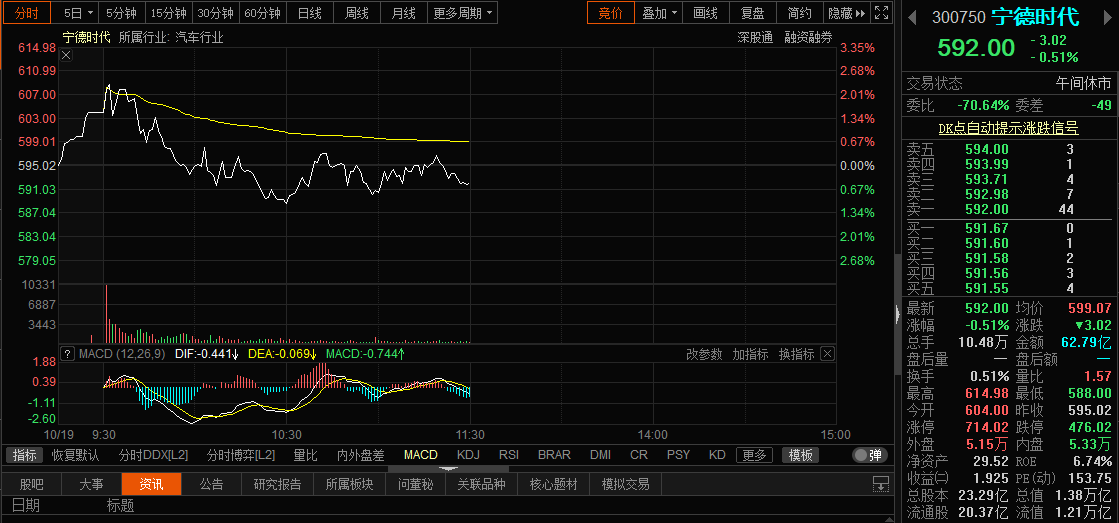
Task: Click the fullscreen expand icon
Action: pyautogui.click(x=880, y=14)
